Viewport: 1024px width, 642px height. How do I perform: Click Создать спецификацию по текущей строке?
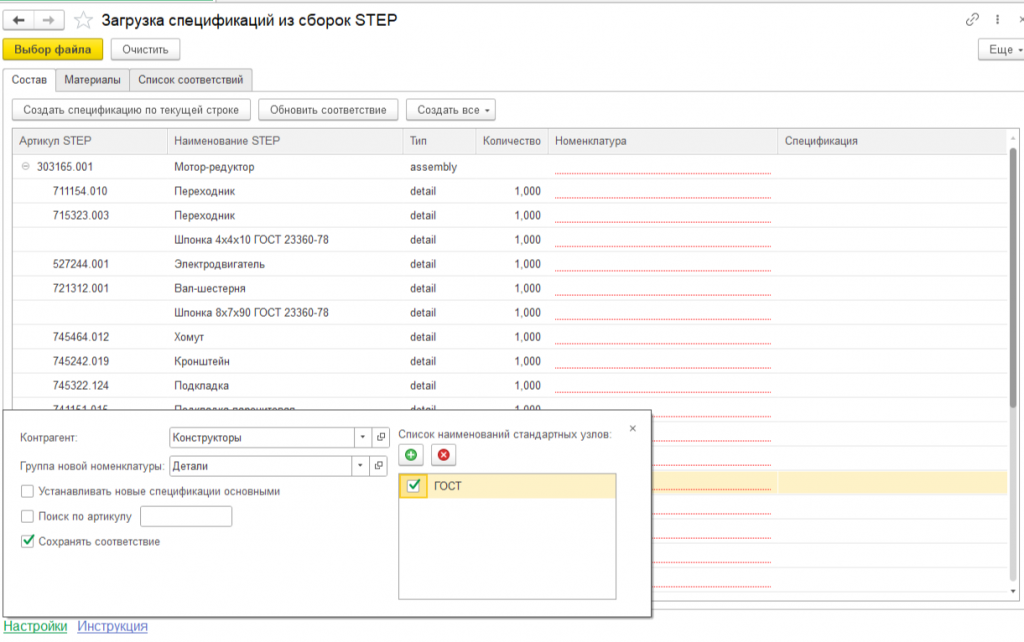[x=131, y=110]
